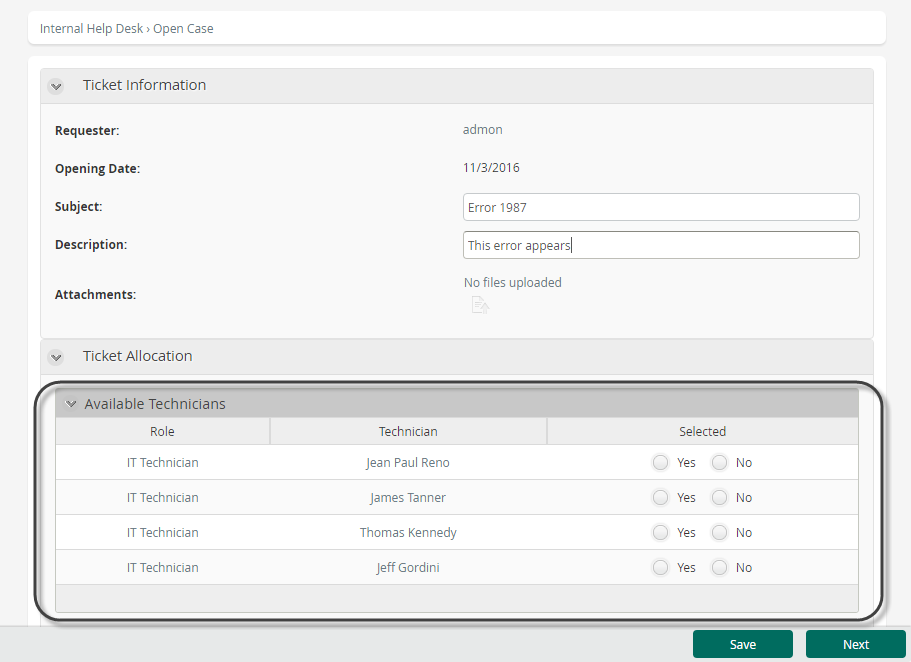Image resolution: width=911 pixels, height=662 pixels.
Task: Click the requester value admon
Action: pos(482,130)
